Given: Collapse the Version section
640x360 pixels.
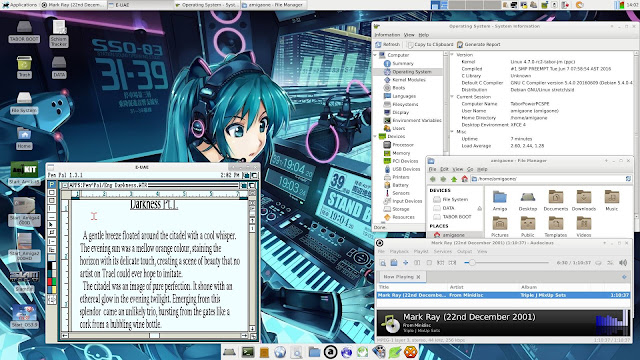Looking at the screenshot, I should point(452,54).
